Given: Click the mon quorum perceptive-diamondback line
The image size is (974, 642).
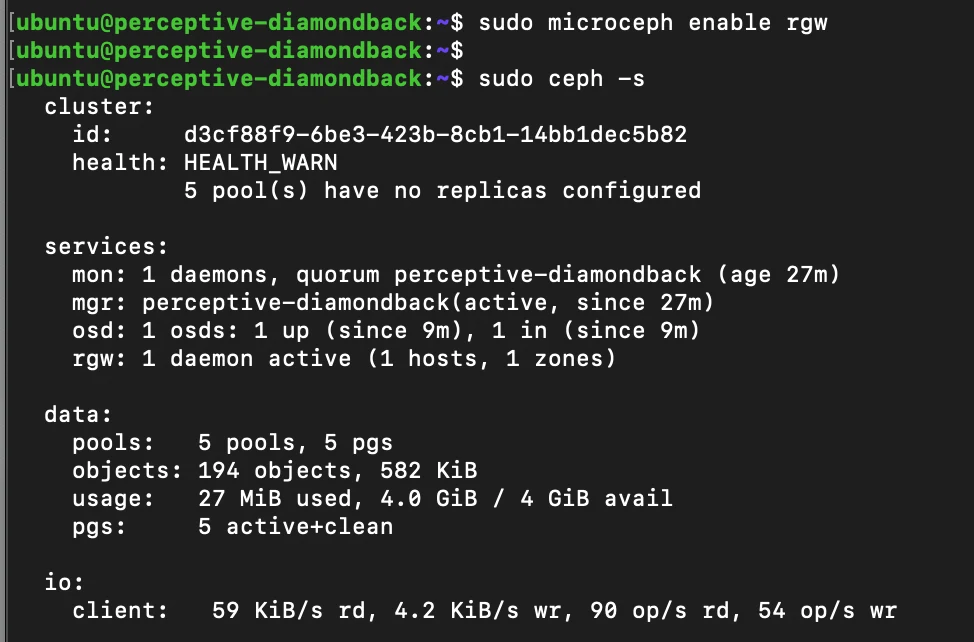Looking at the screenshot, I should pyautogui.click(x=456, y=274).
